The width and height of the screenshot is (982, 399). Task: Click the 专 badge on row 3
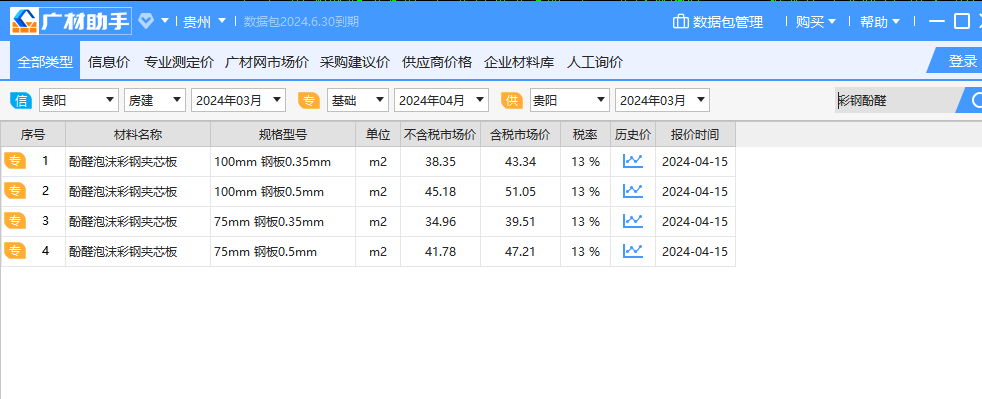pyautogui.click(x=15, y=221)
